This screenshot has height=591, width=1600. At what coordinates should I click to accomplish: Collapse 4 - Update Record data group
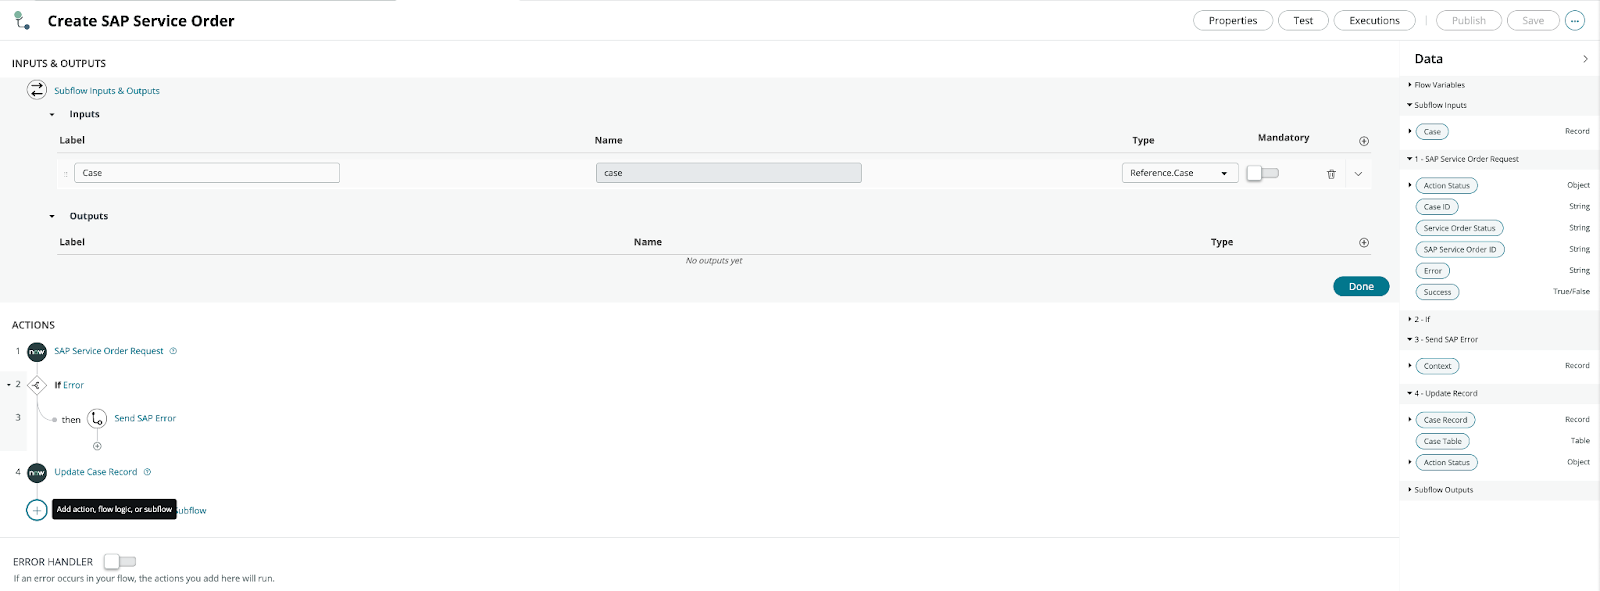click(x=1410, y=393)
